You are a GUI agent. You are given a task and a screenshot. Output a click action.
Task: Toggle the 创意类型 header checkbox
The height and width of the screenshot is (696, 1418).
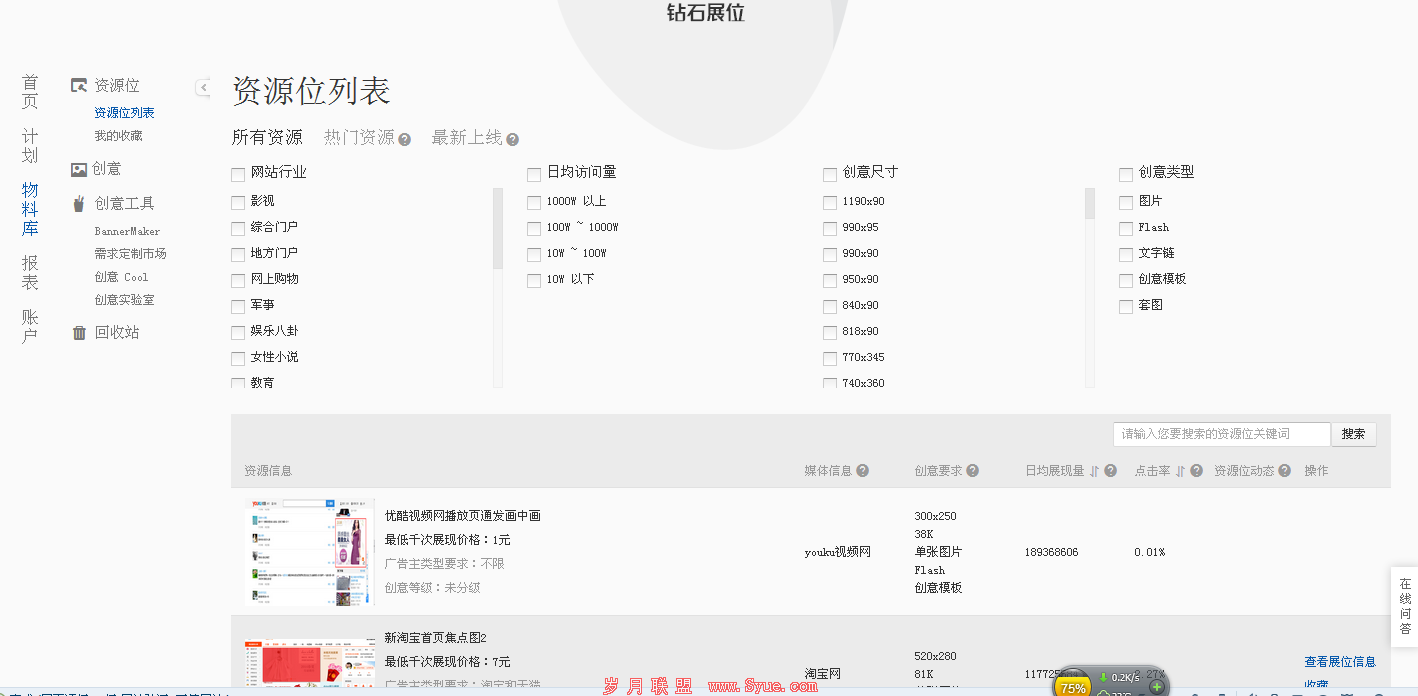coord(1126,175)
